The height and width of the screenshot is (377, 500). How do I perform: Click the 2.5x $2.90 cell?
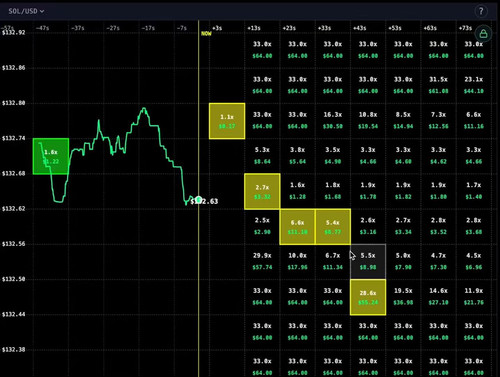[262, 226]
